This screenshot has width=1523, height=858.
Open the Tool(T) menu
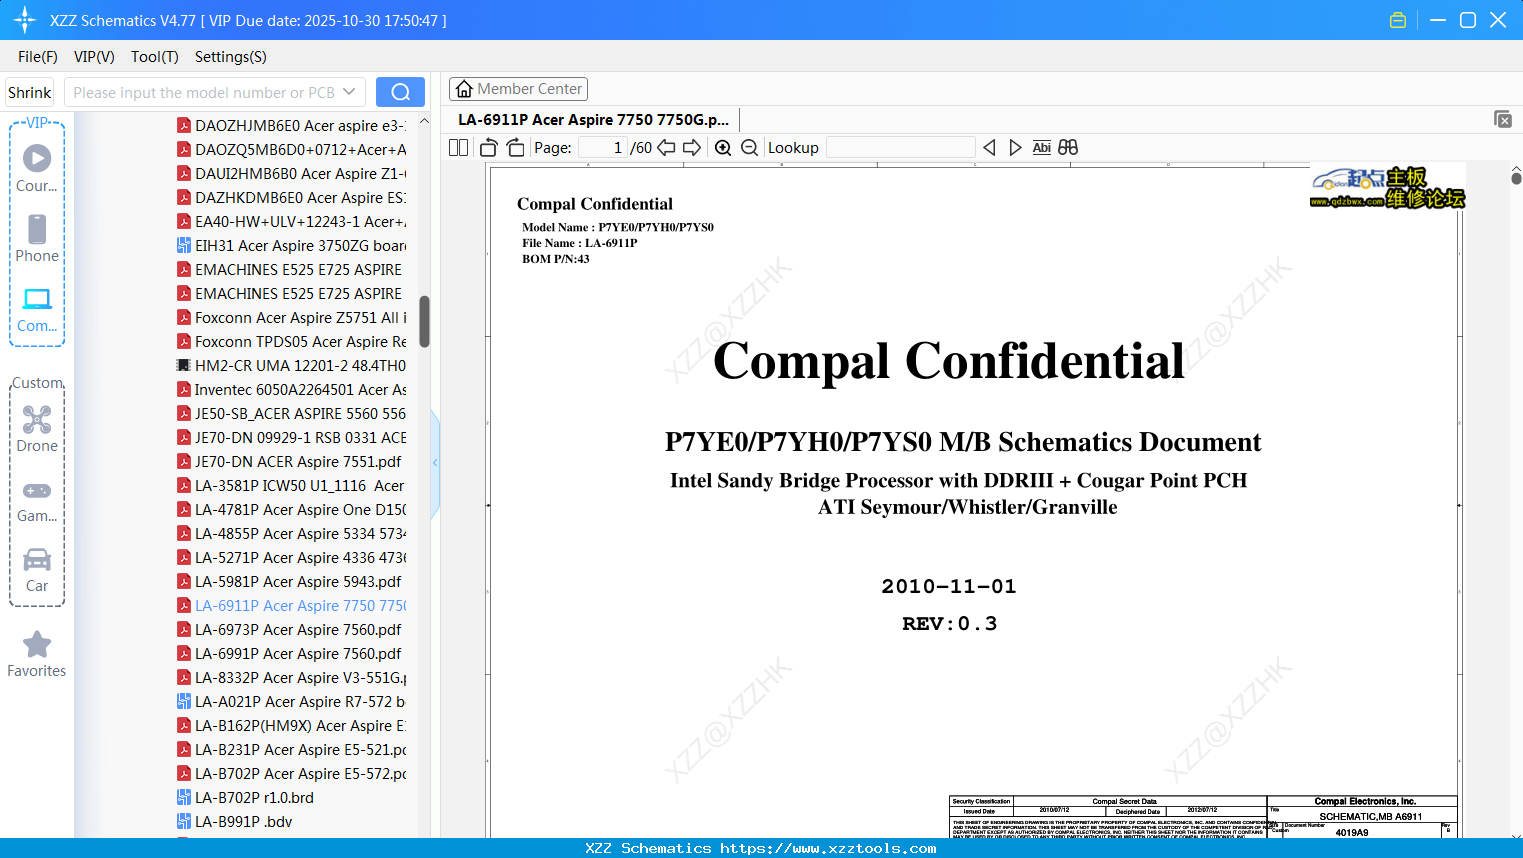155,57
